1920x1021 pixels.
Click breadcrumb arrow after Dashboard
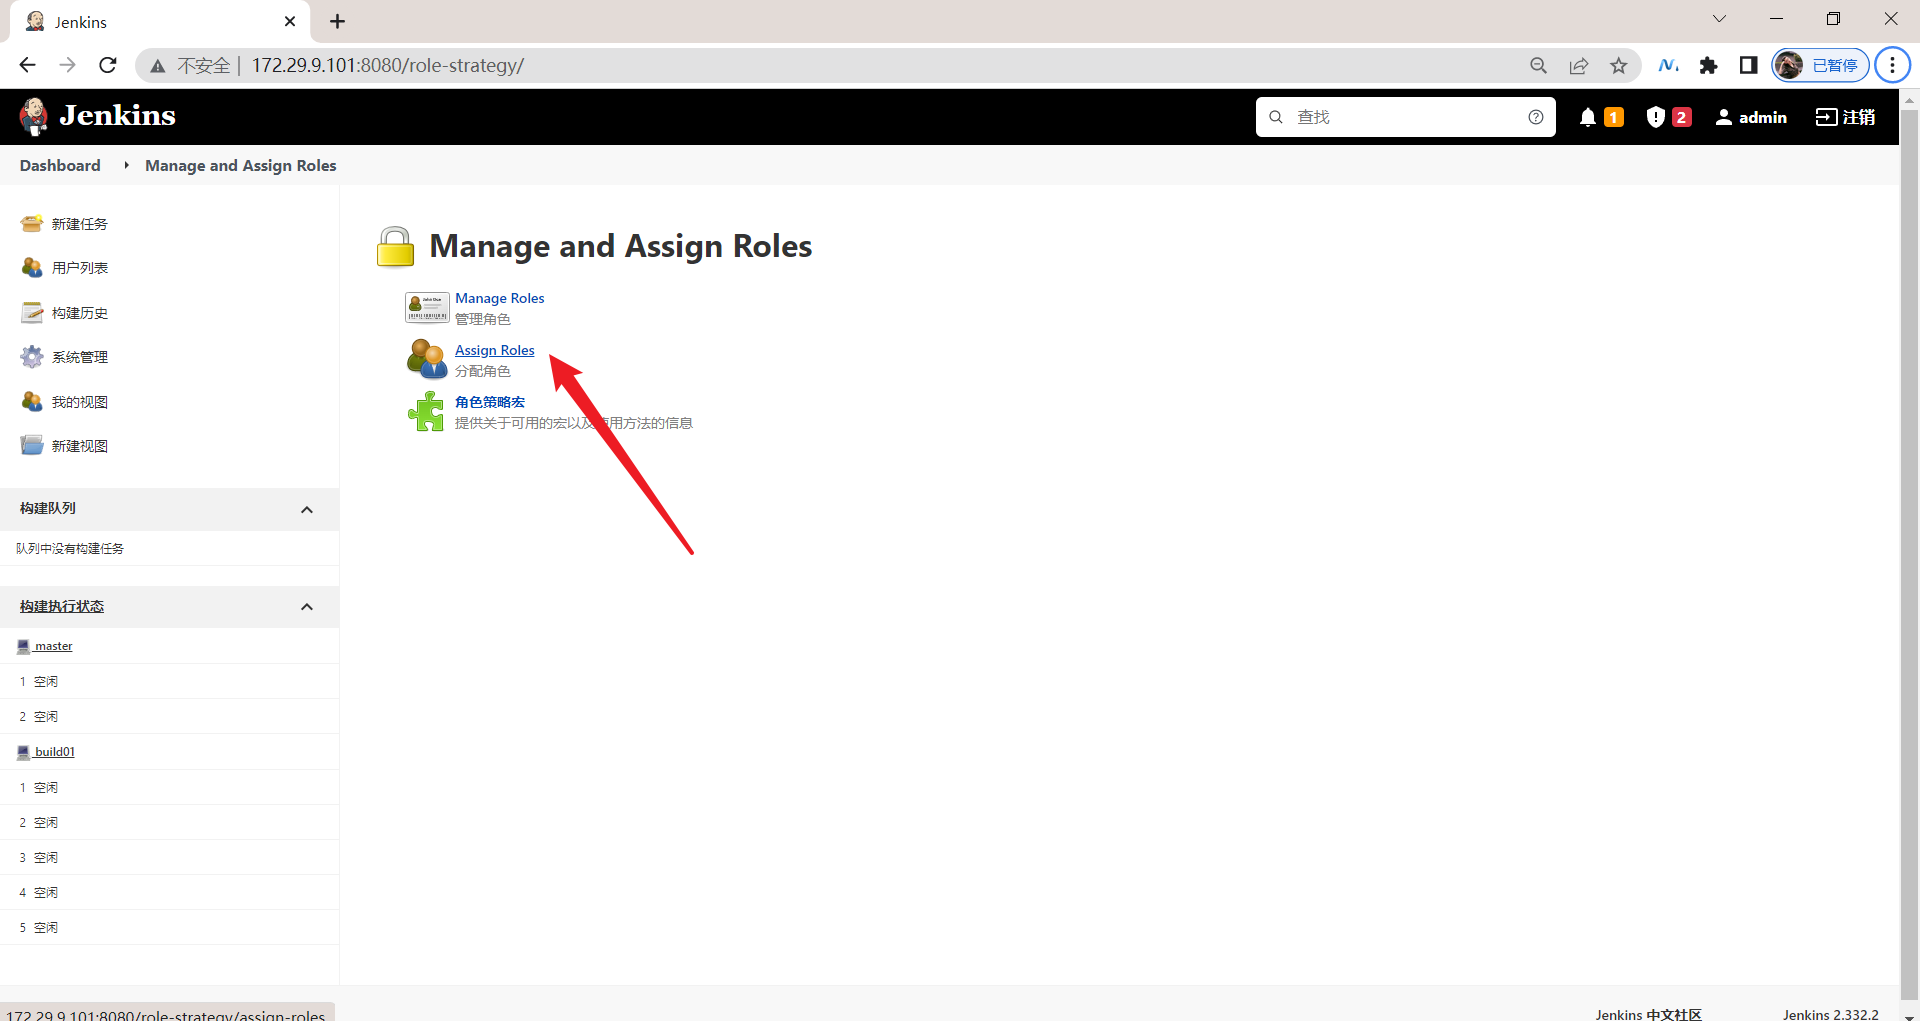[x=126, y=165]
